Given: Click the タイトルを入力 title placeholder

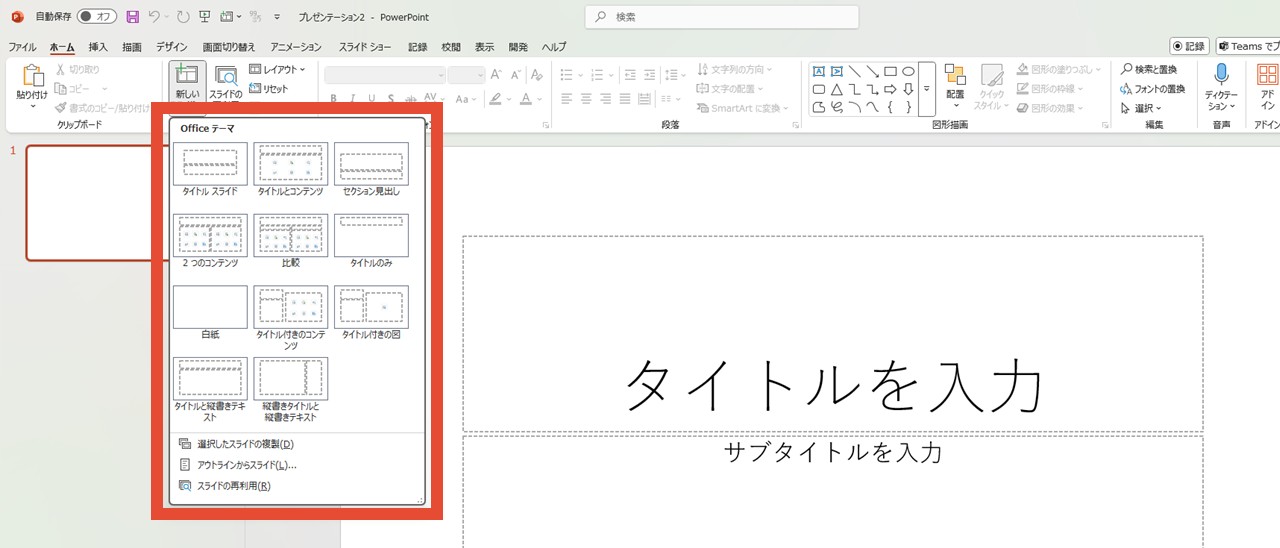Looking at the screenshot, I should [833, 334].
